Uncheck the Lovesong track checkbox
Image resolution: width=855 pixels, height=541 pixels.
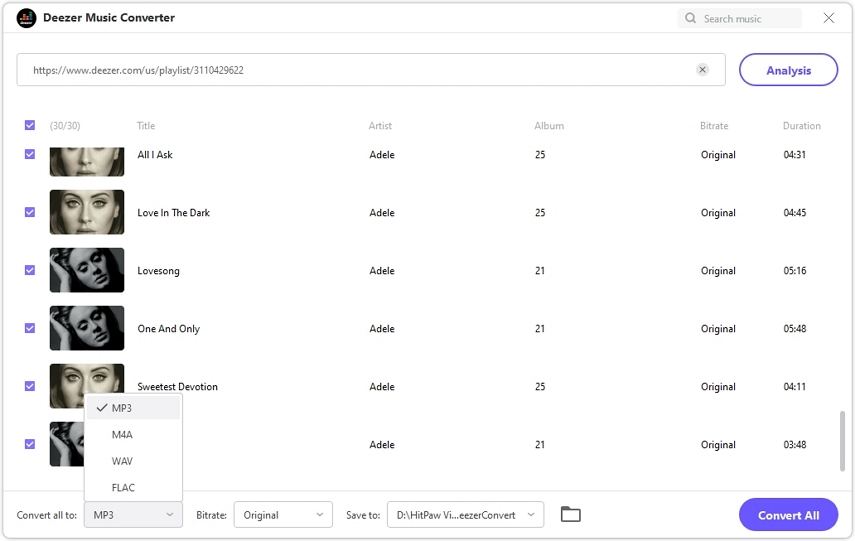click(30, 270)
